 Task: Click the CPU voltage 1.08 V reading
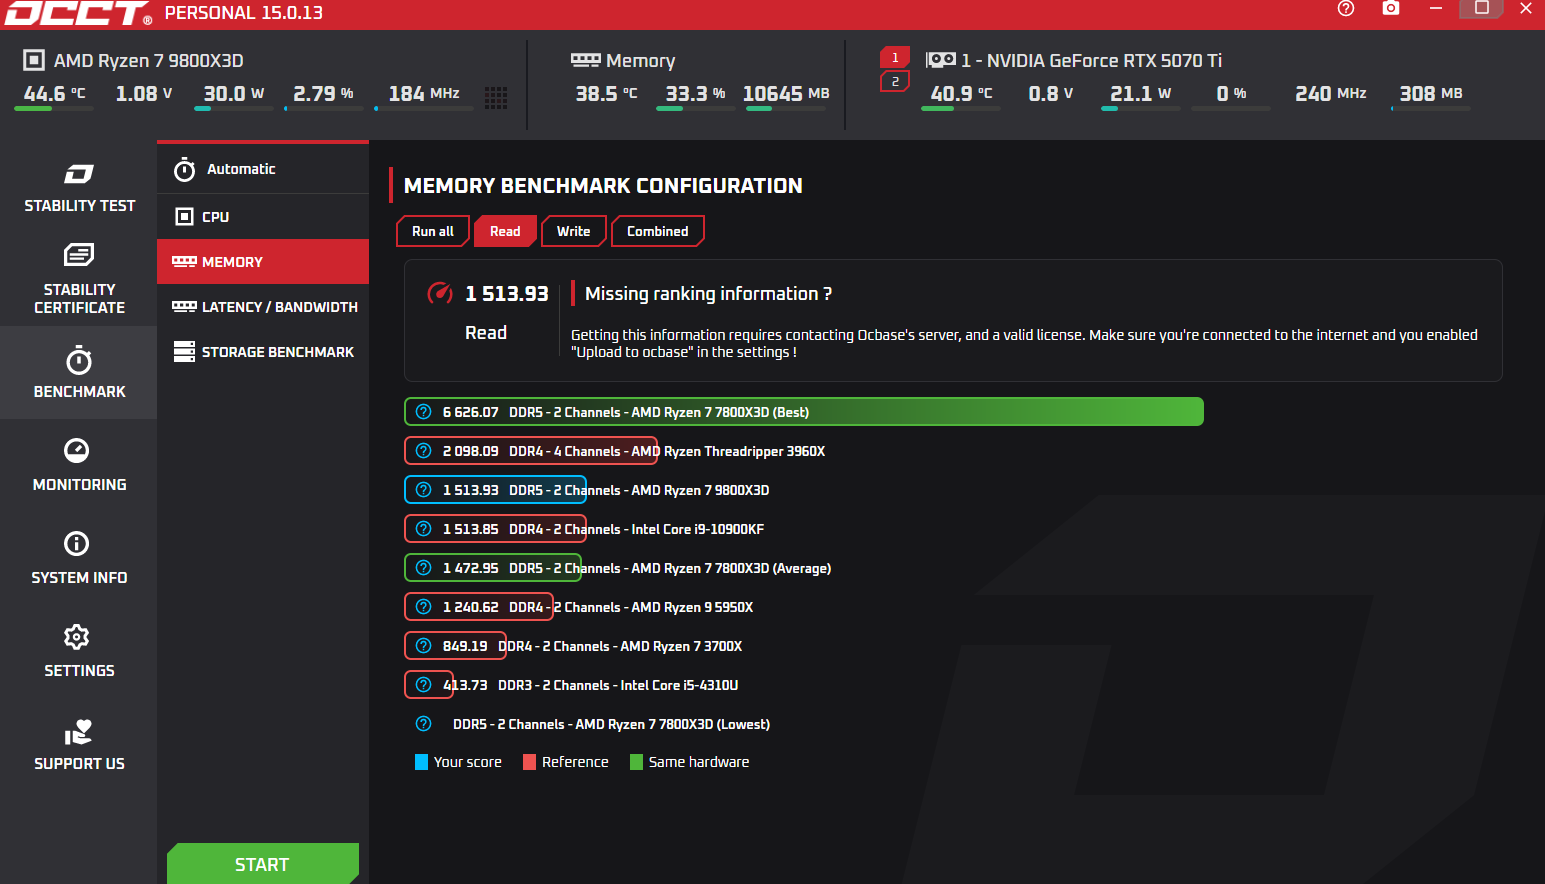(144, 93)
